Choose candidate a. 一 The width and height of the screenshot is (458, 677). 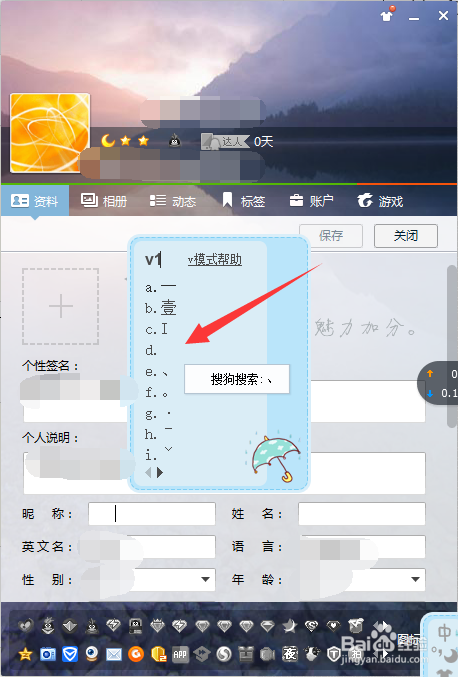click(x=161, y=287)
